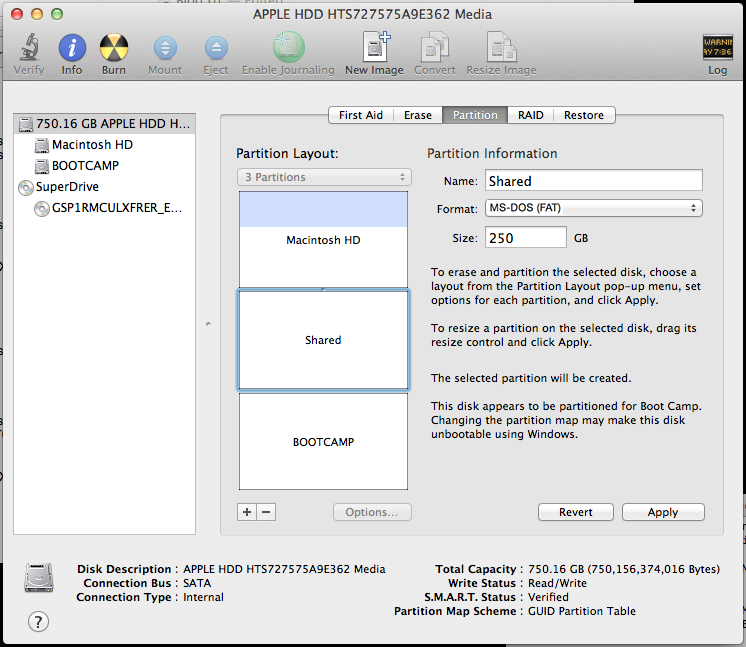Click the Mount toolbar icon

[x=165, y=48]
